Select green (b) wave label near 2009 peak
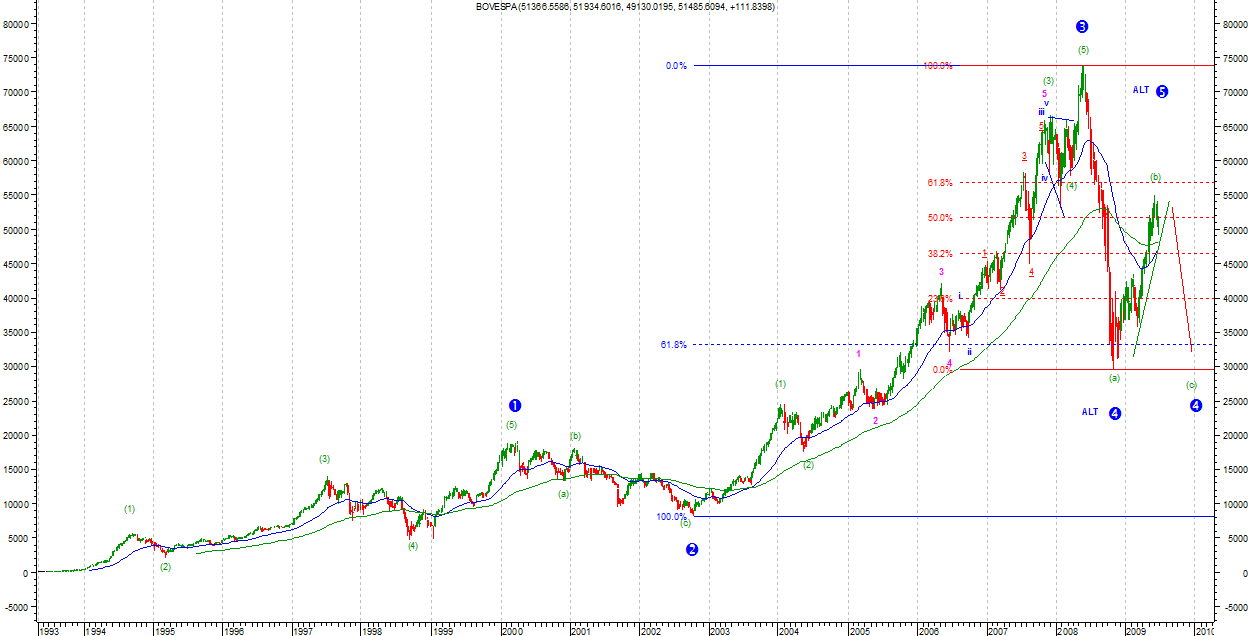The image size is (1250, 636). [1155, 177]
